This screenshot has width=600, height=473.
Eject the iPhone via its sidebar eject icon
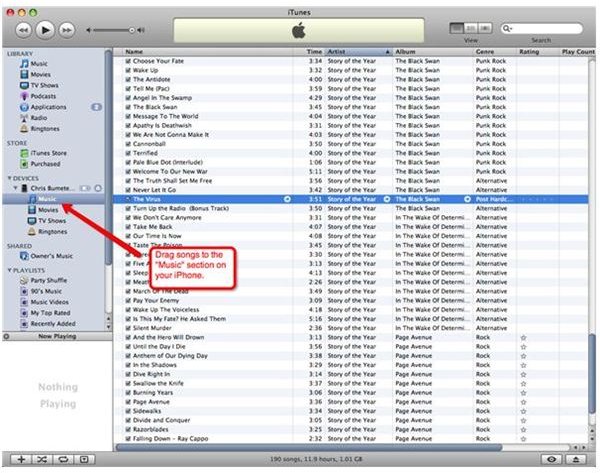pos(98,188)
